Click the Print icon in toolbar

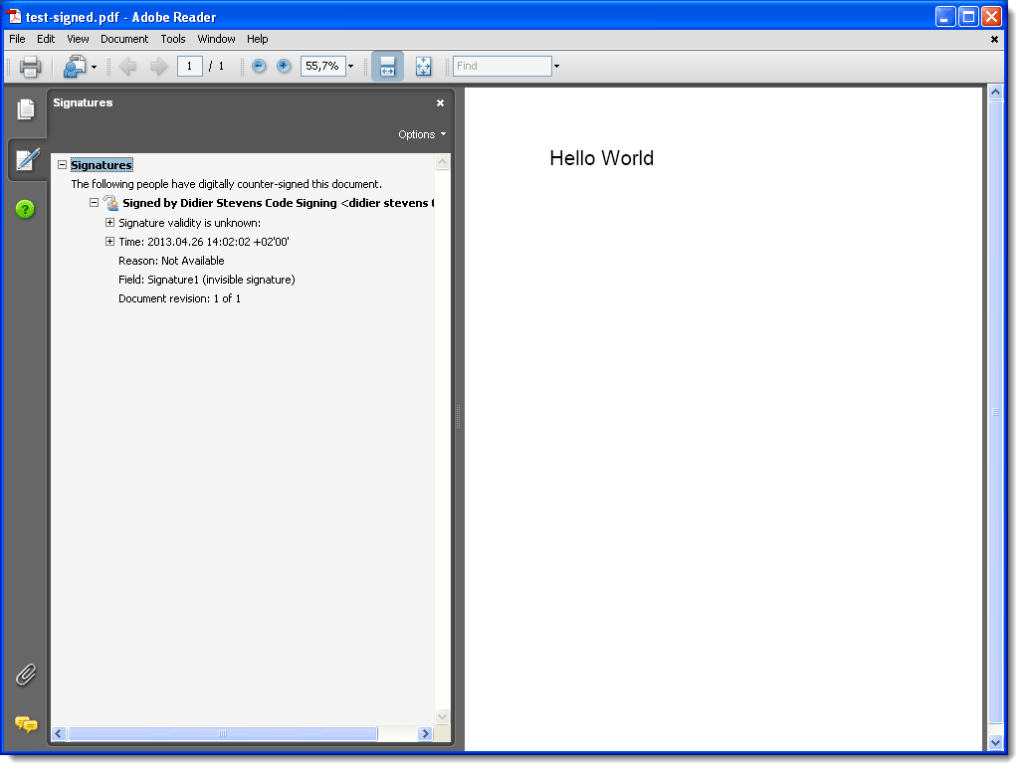pos(30,67)
